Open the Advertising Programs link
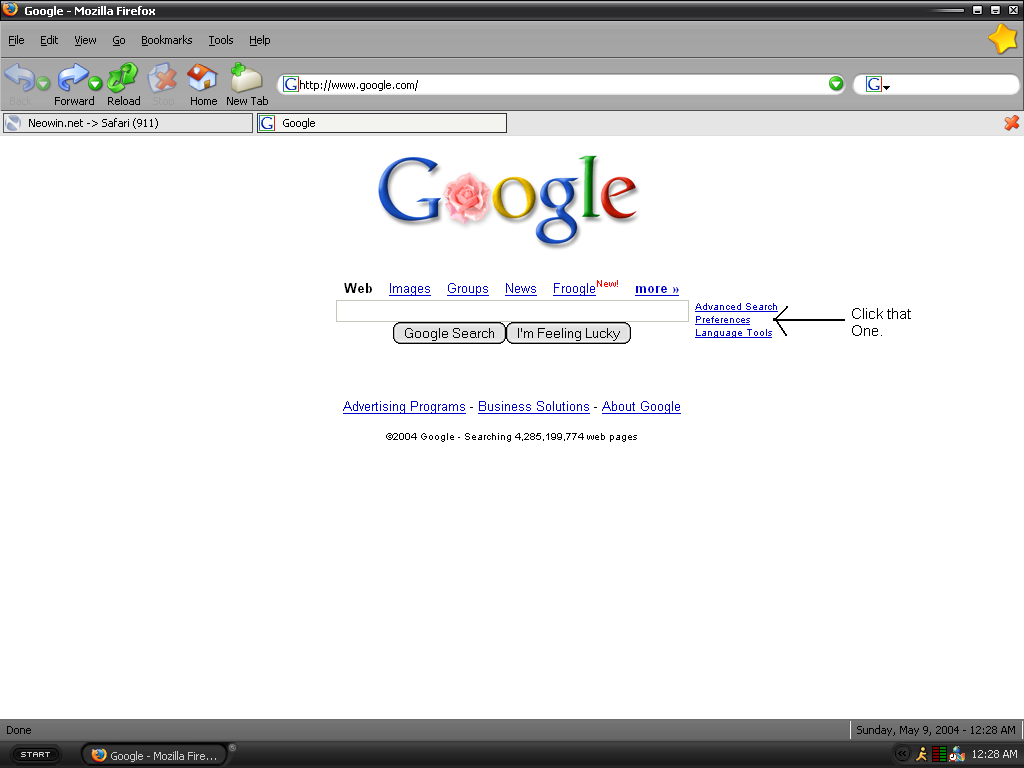This screenshot has width=1024, height=768. pyautogui.click(x=404, y=406)
